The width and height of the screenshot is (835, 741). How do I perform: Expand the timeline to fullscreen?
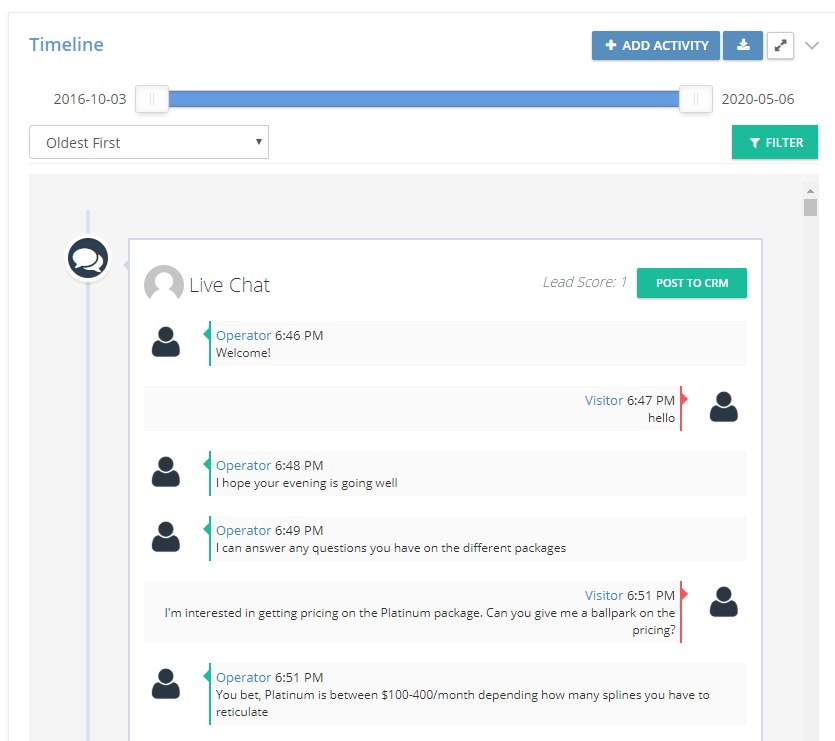[780, 45]
